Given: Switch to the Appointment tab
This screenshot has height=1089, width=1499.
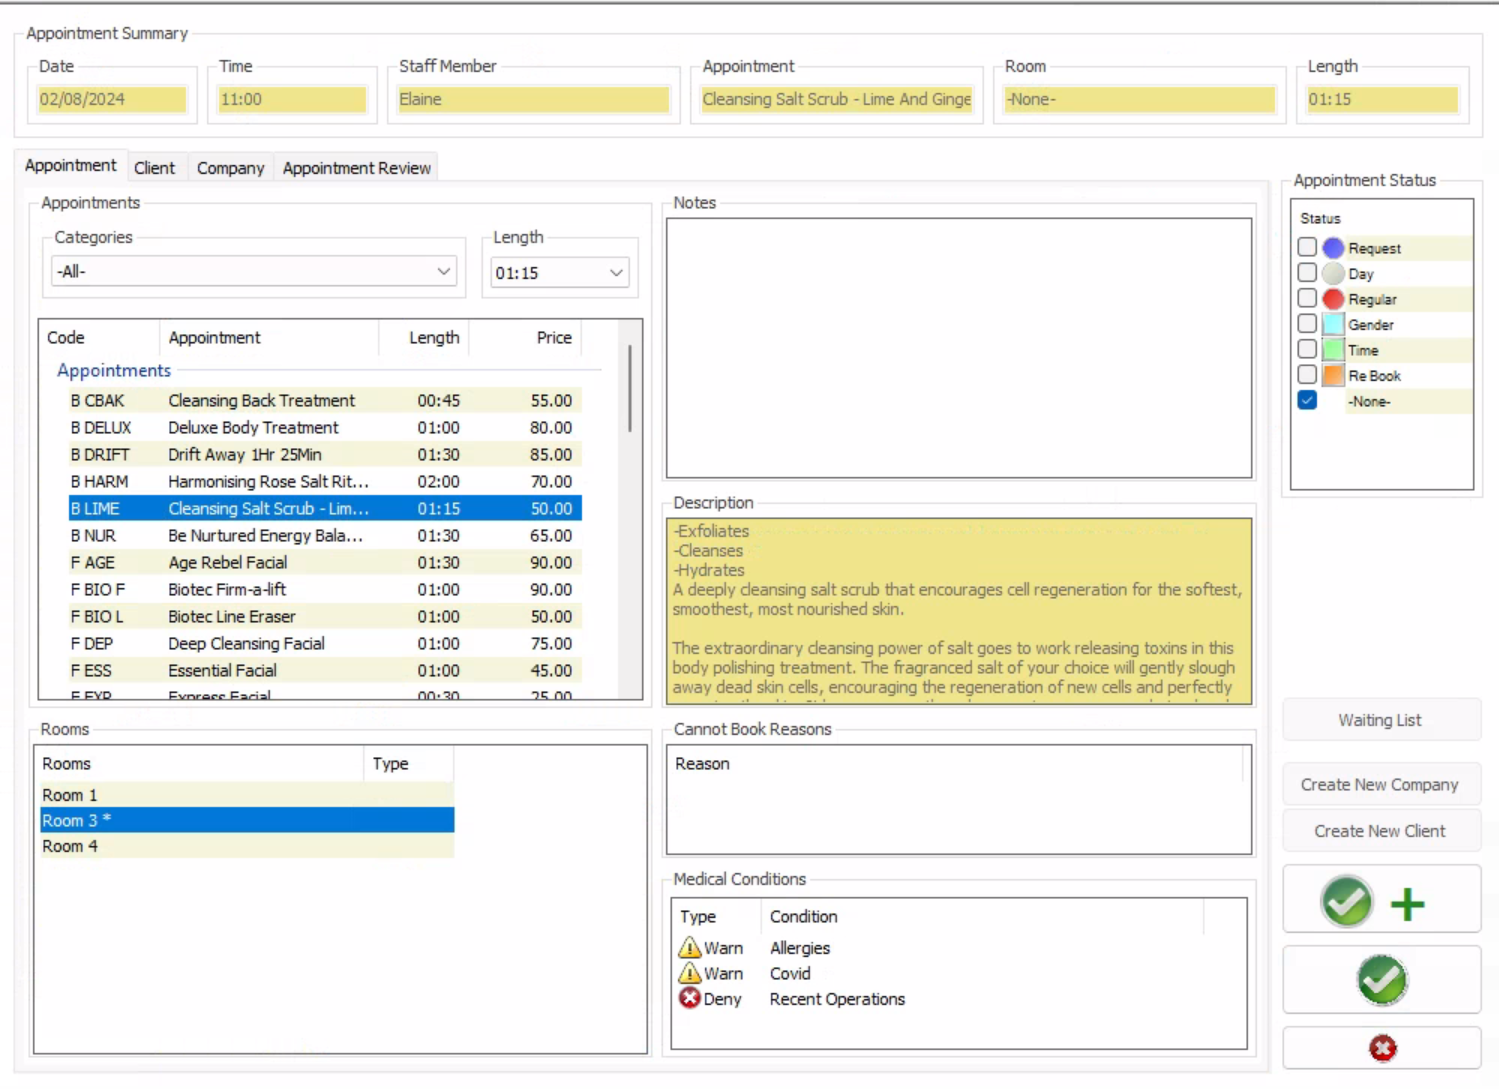Looking at the screenshot, I should click(x=70, y=165).
